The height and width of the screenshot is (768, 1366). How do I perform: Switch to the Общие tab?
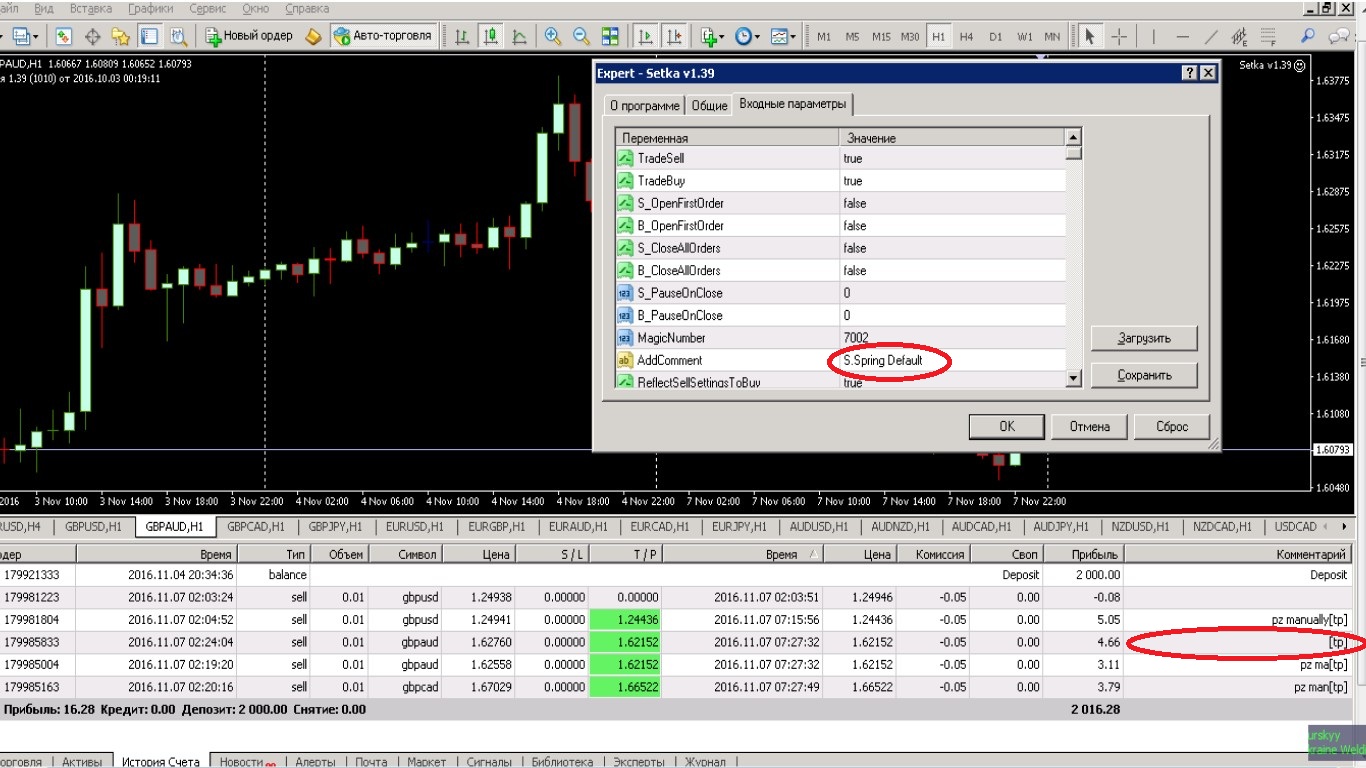tap(709, 106)
